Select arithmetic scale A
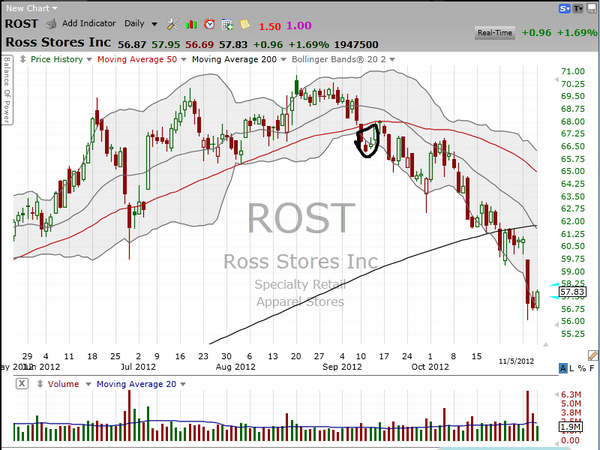 point(563,368)
